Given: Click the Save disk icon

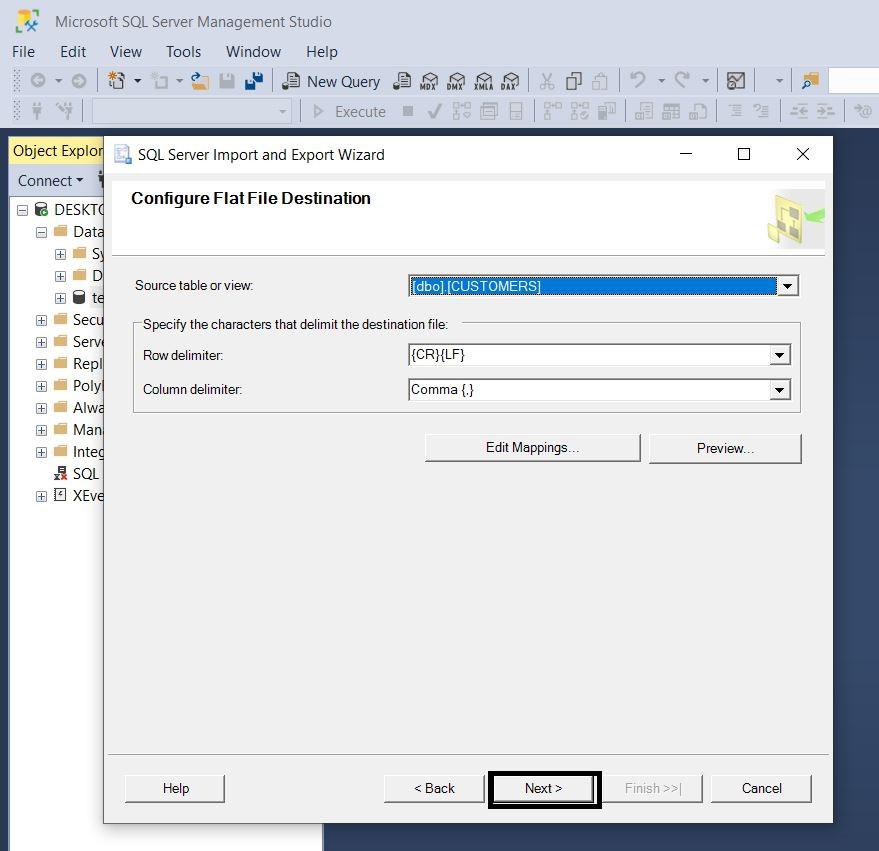Looking at the screenshot, I should [227, 81].
